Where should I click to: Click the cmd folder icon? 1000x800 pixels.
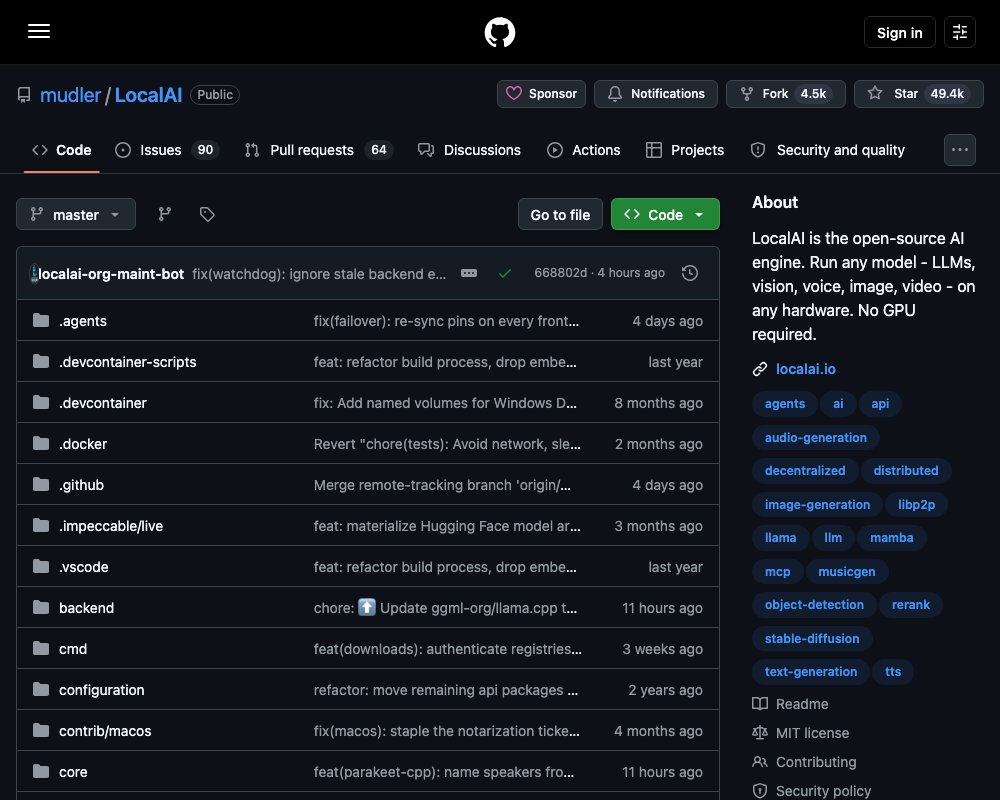[41, 648]
